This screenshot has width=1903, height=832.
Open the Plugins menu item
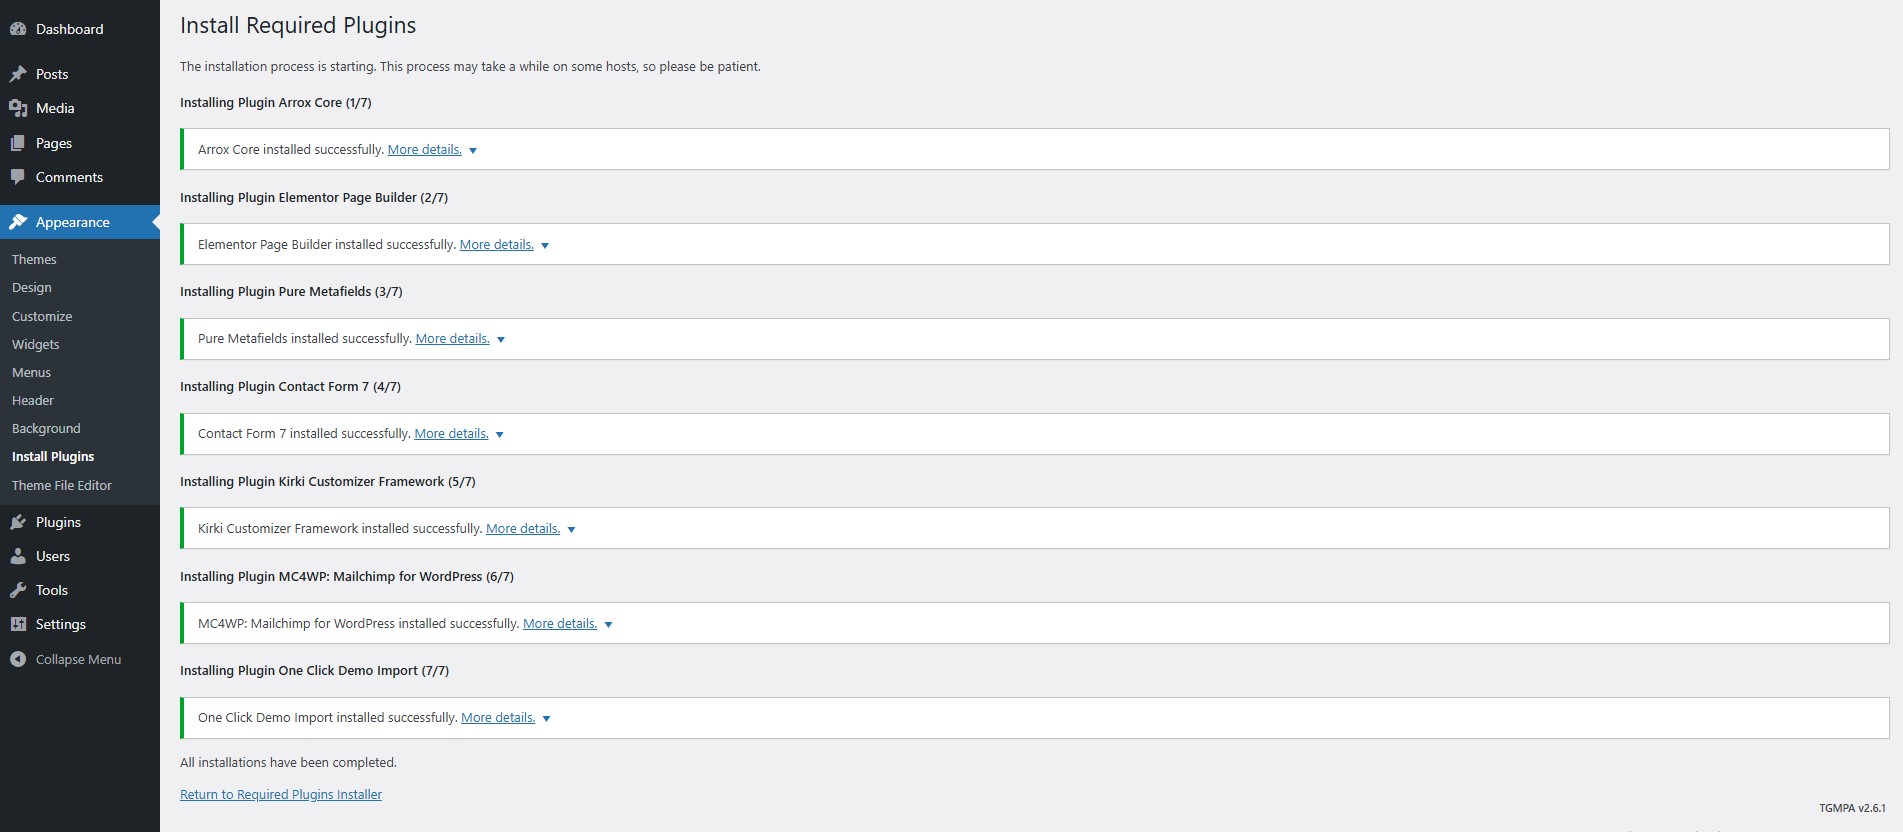[x=80, y=522]
